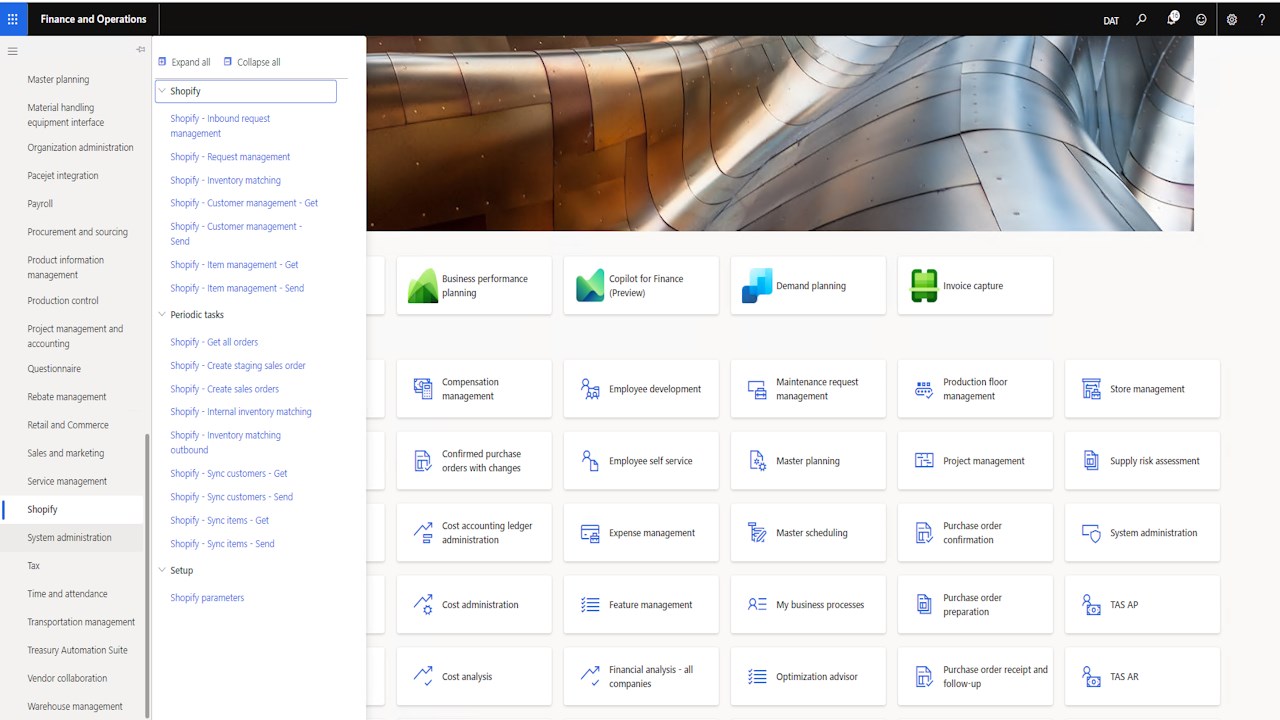Image resolution: width=1280 pixels, height=720 pixels.
Task: Click the Copilot for Finance tile icon
Action: (590, 286)
